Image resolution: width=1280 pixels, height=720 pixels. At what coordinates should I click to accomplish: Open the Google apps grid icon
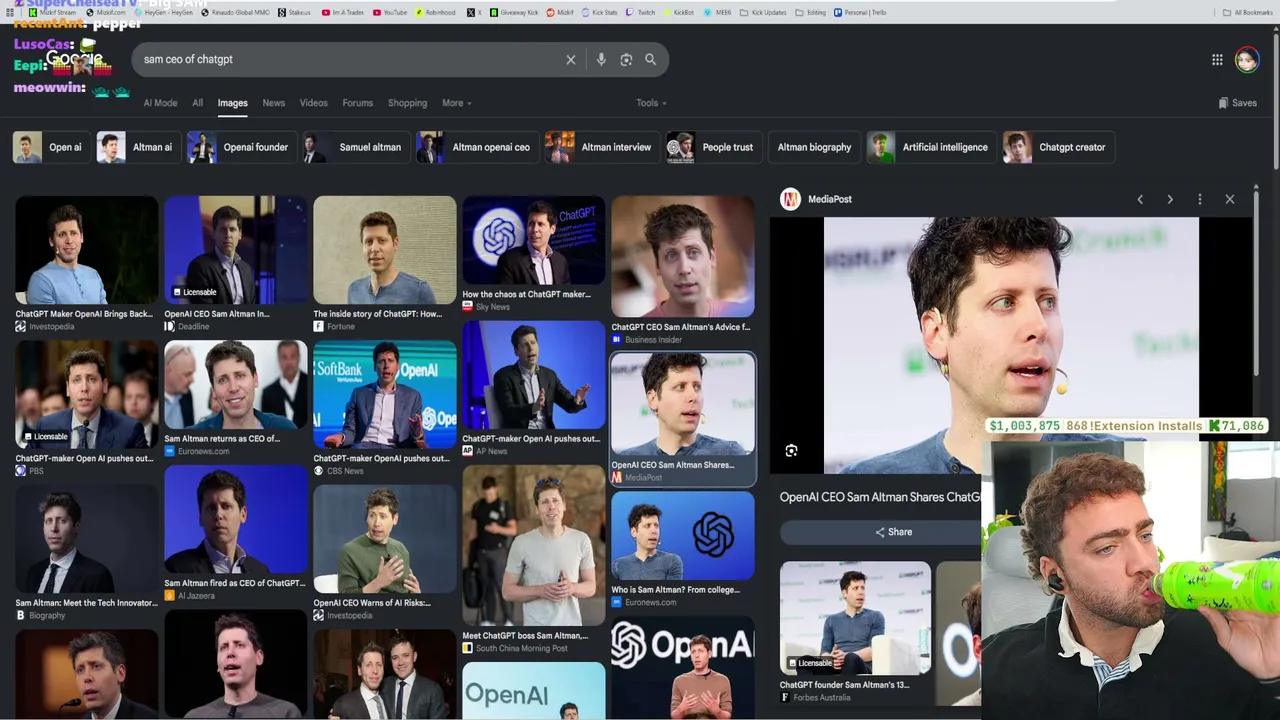(x=1217, y=60)
